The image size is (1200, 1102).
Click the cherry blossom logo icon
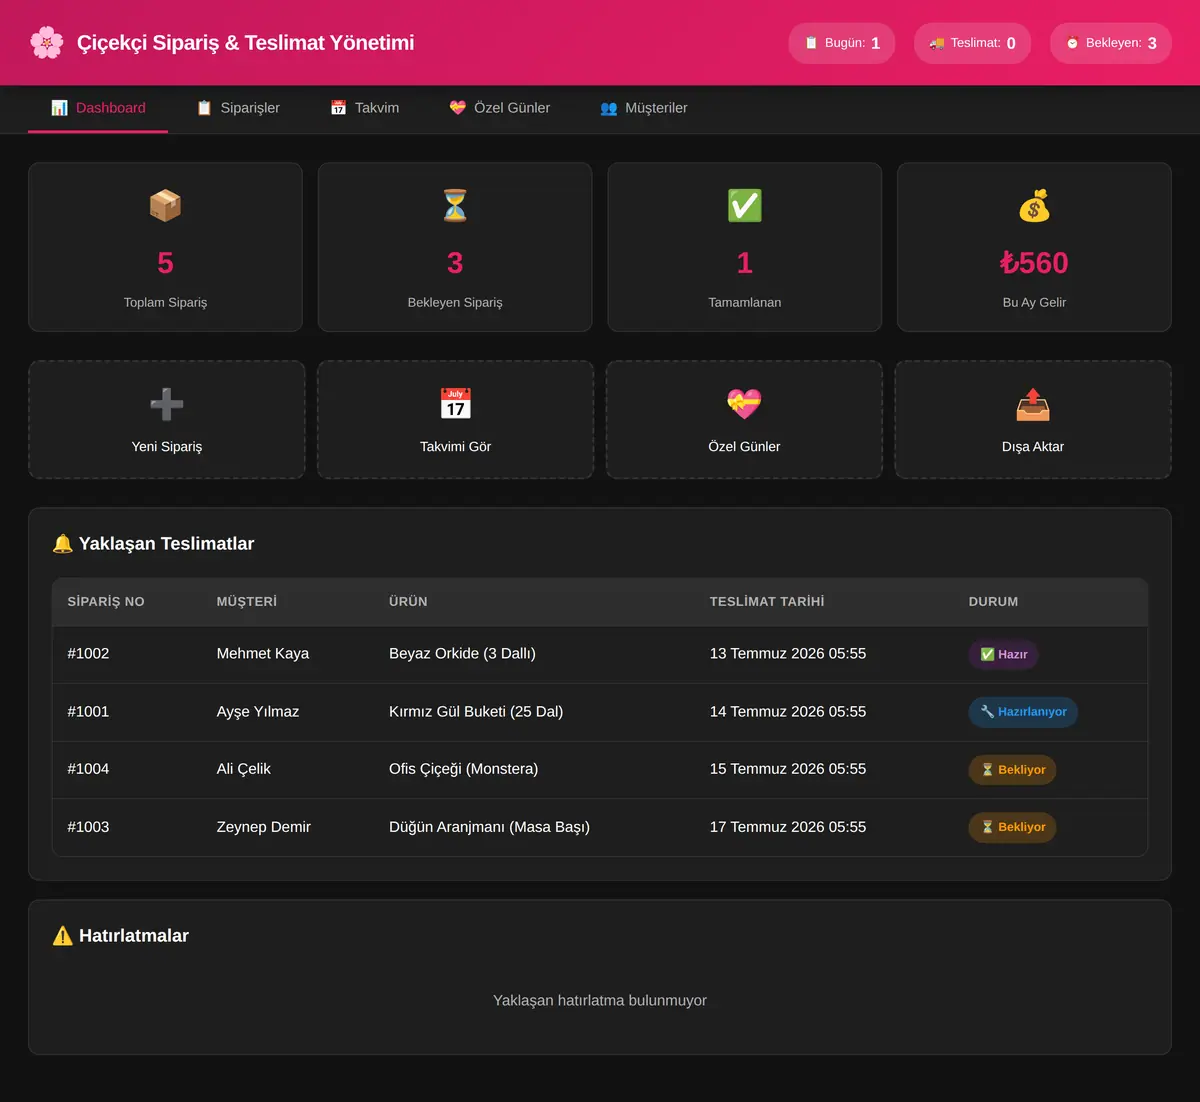point(47,43)
